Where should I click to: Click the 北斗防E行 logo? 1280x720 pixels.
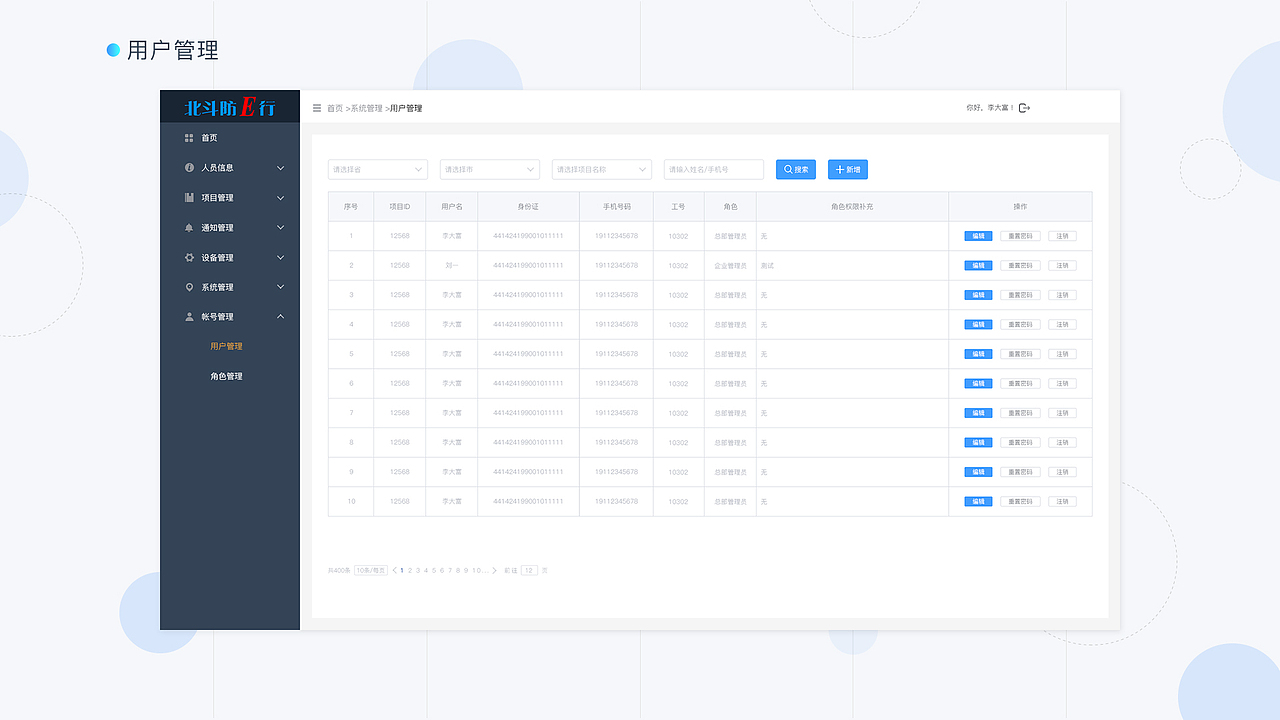click(x=230, y=107)
